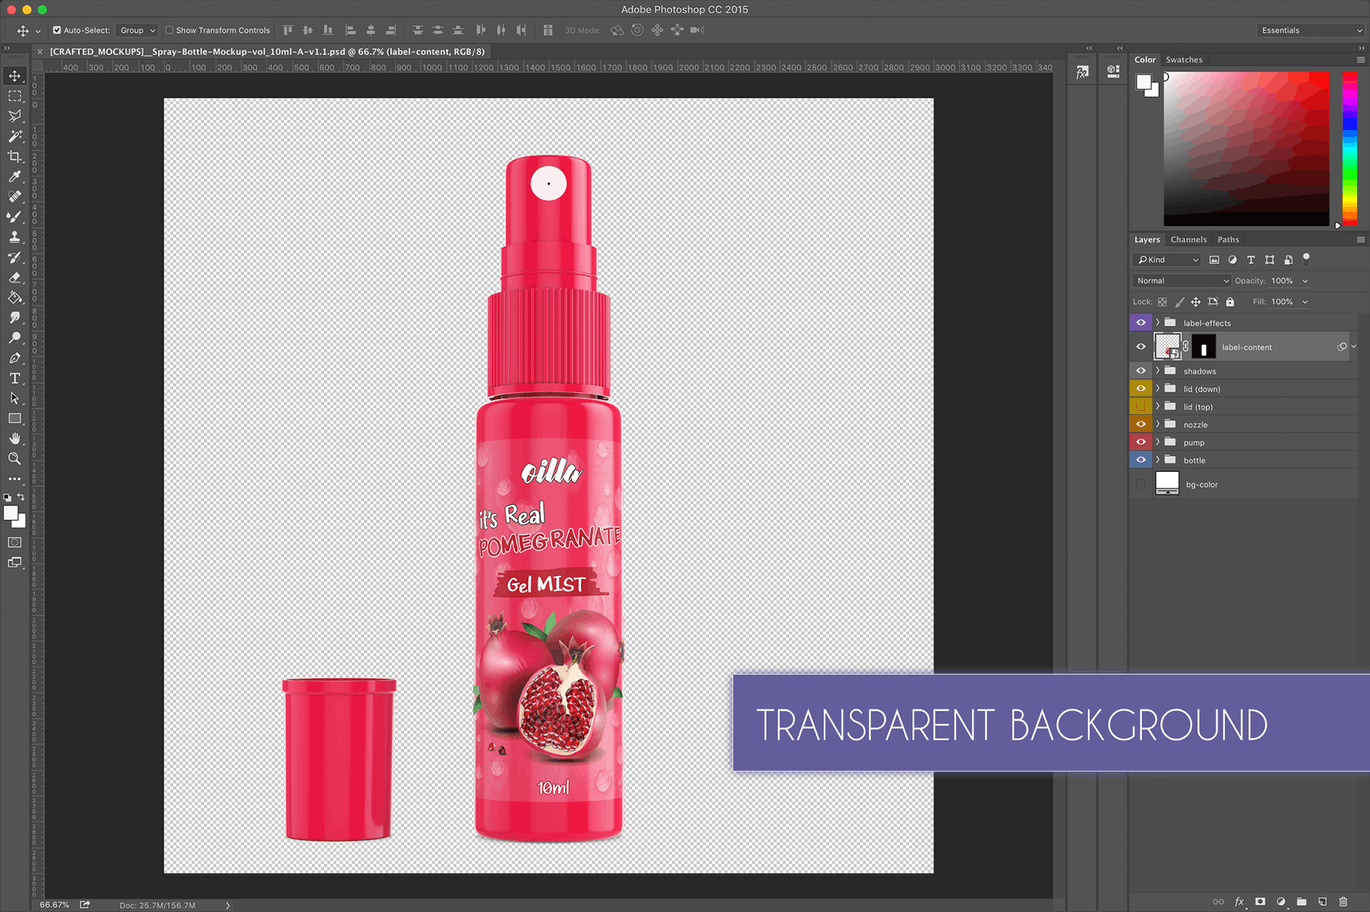Open the Add layer style fx menu
Screen dimensions: 1370x912
(1240, 901)
